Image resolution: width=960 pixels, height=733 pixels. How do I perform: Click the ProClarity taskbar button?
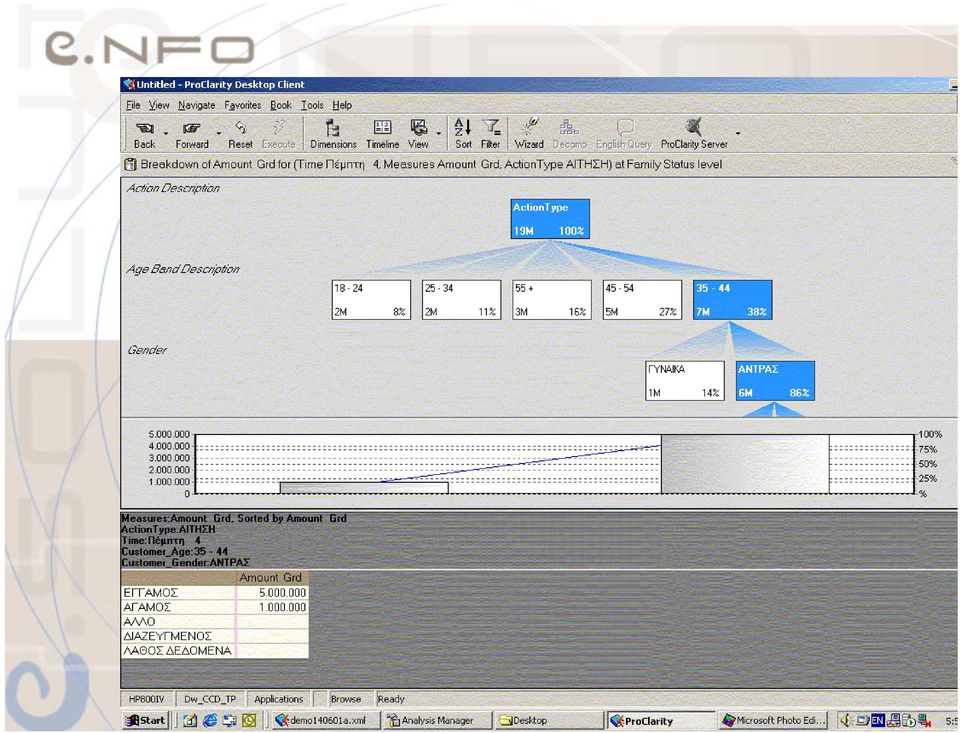point(660,720)
